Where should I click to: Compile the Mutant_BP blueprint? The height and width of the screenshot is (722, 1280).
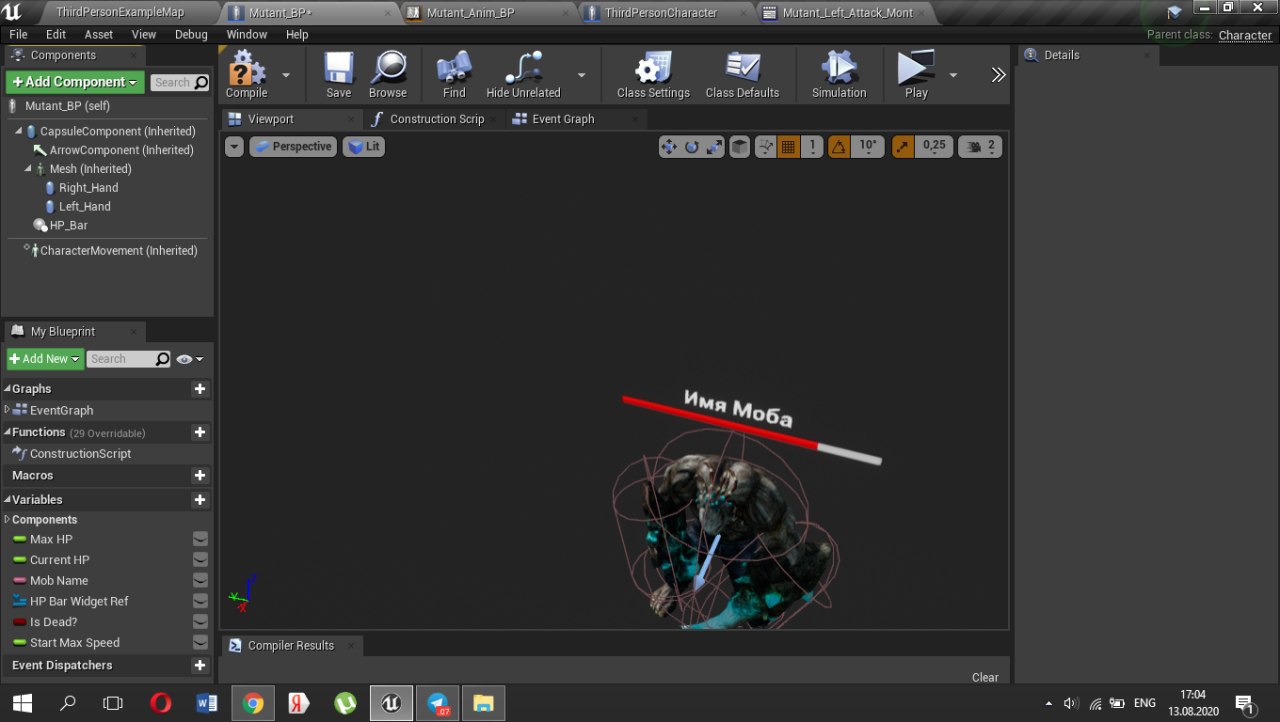coord(246,75)
